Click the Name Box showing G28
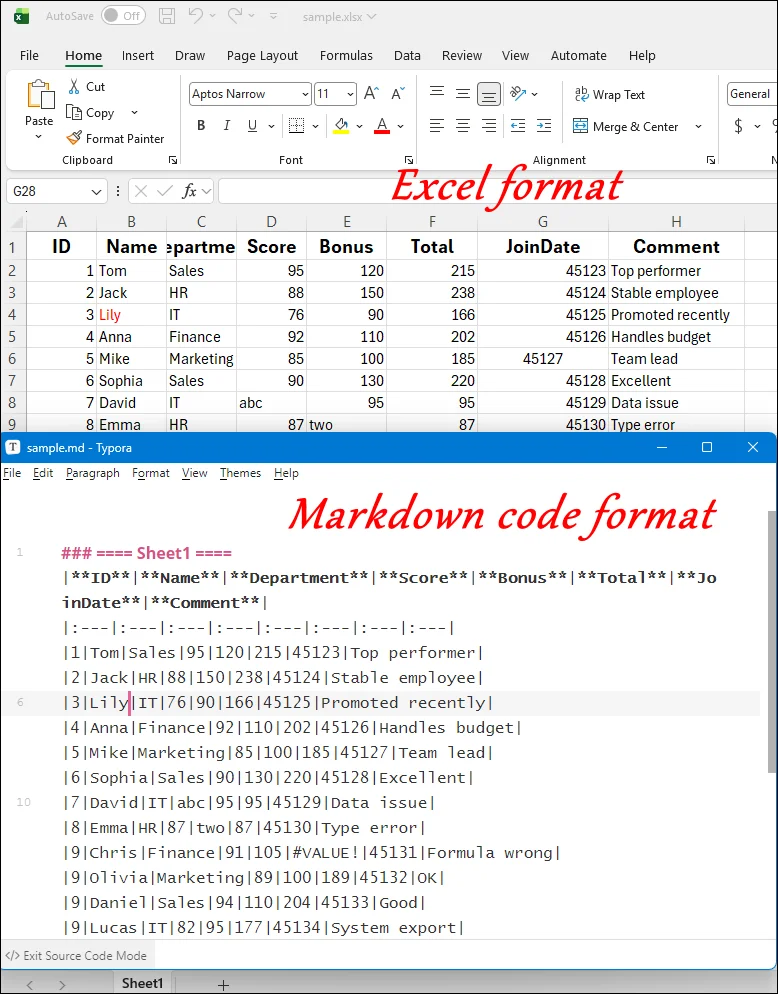Viewport: 778px width, 994px height. tap(56, 191)
